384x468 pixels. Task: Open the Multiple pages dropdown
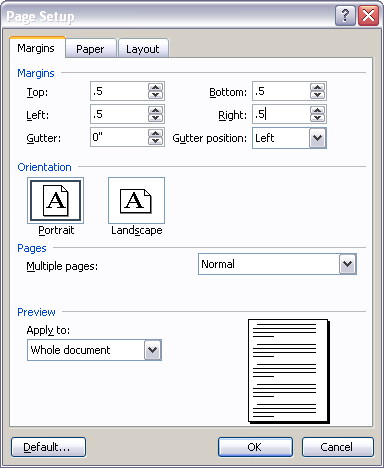(348, 264)
